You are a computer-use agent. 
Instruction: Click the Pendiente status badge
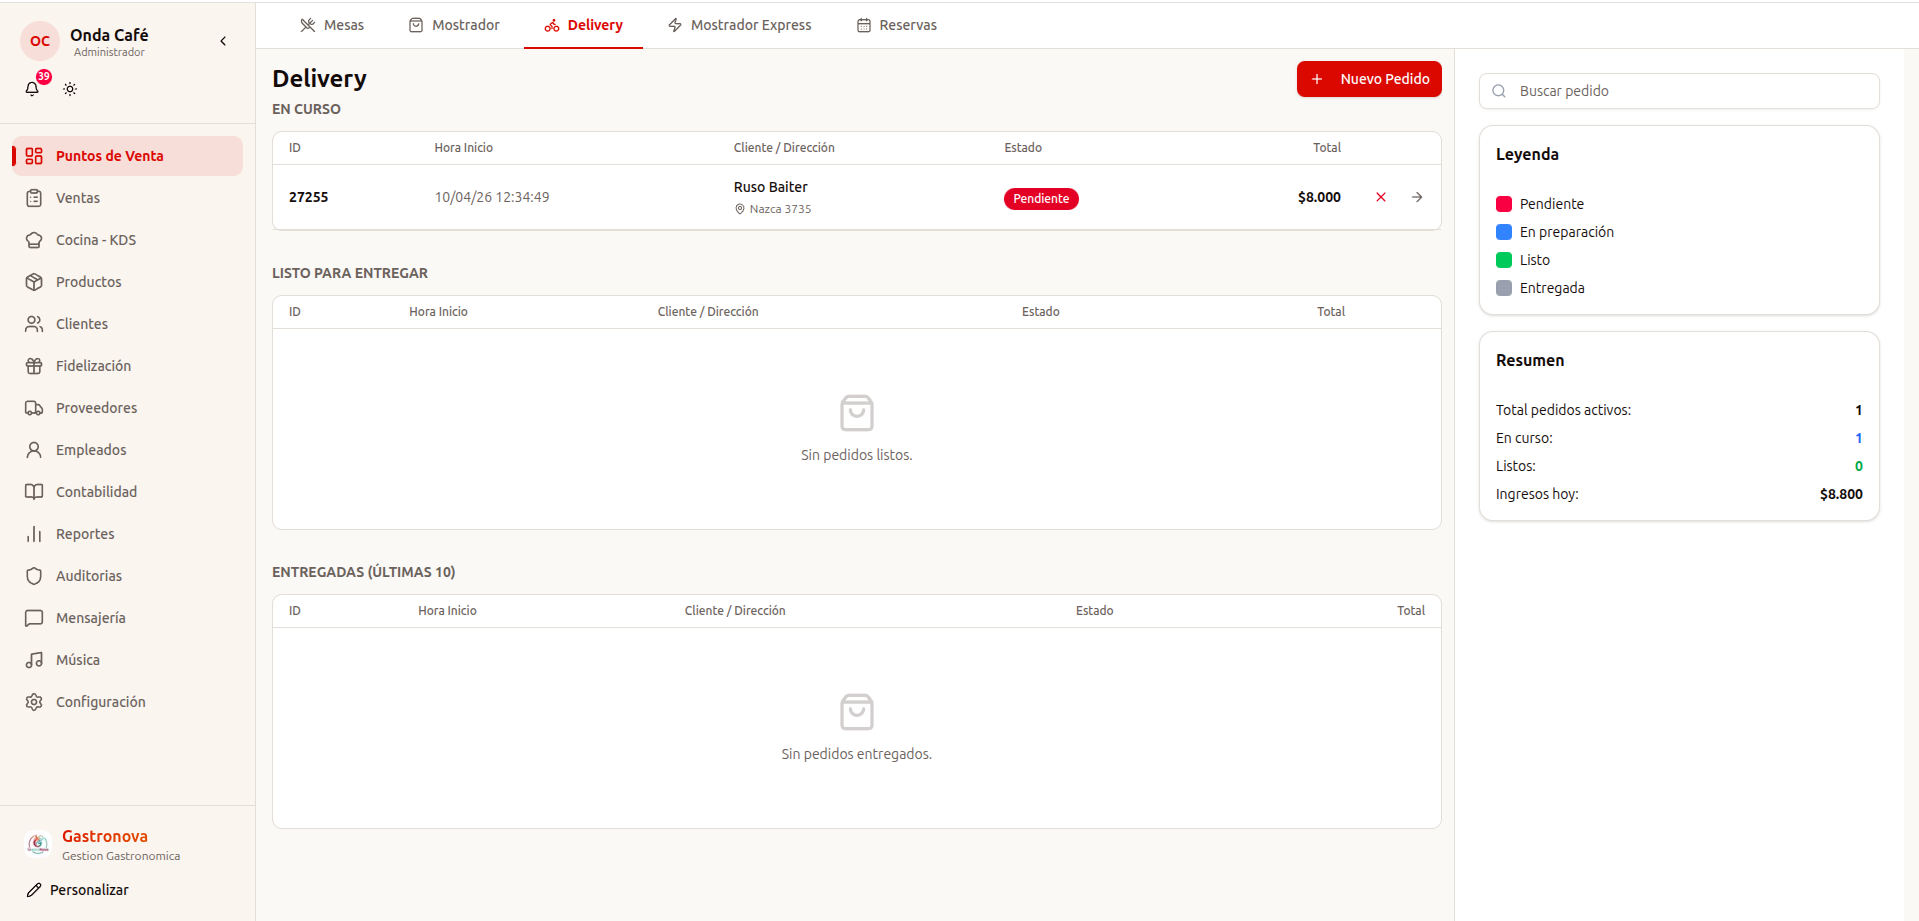click(1041, 198)
